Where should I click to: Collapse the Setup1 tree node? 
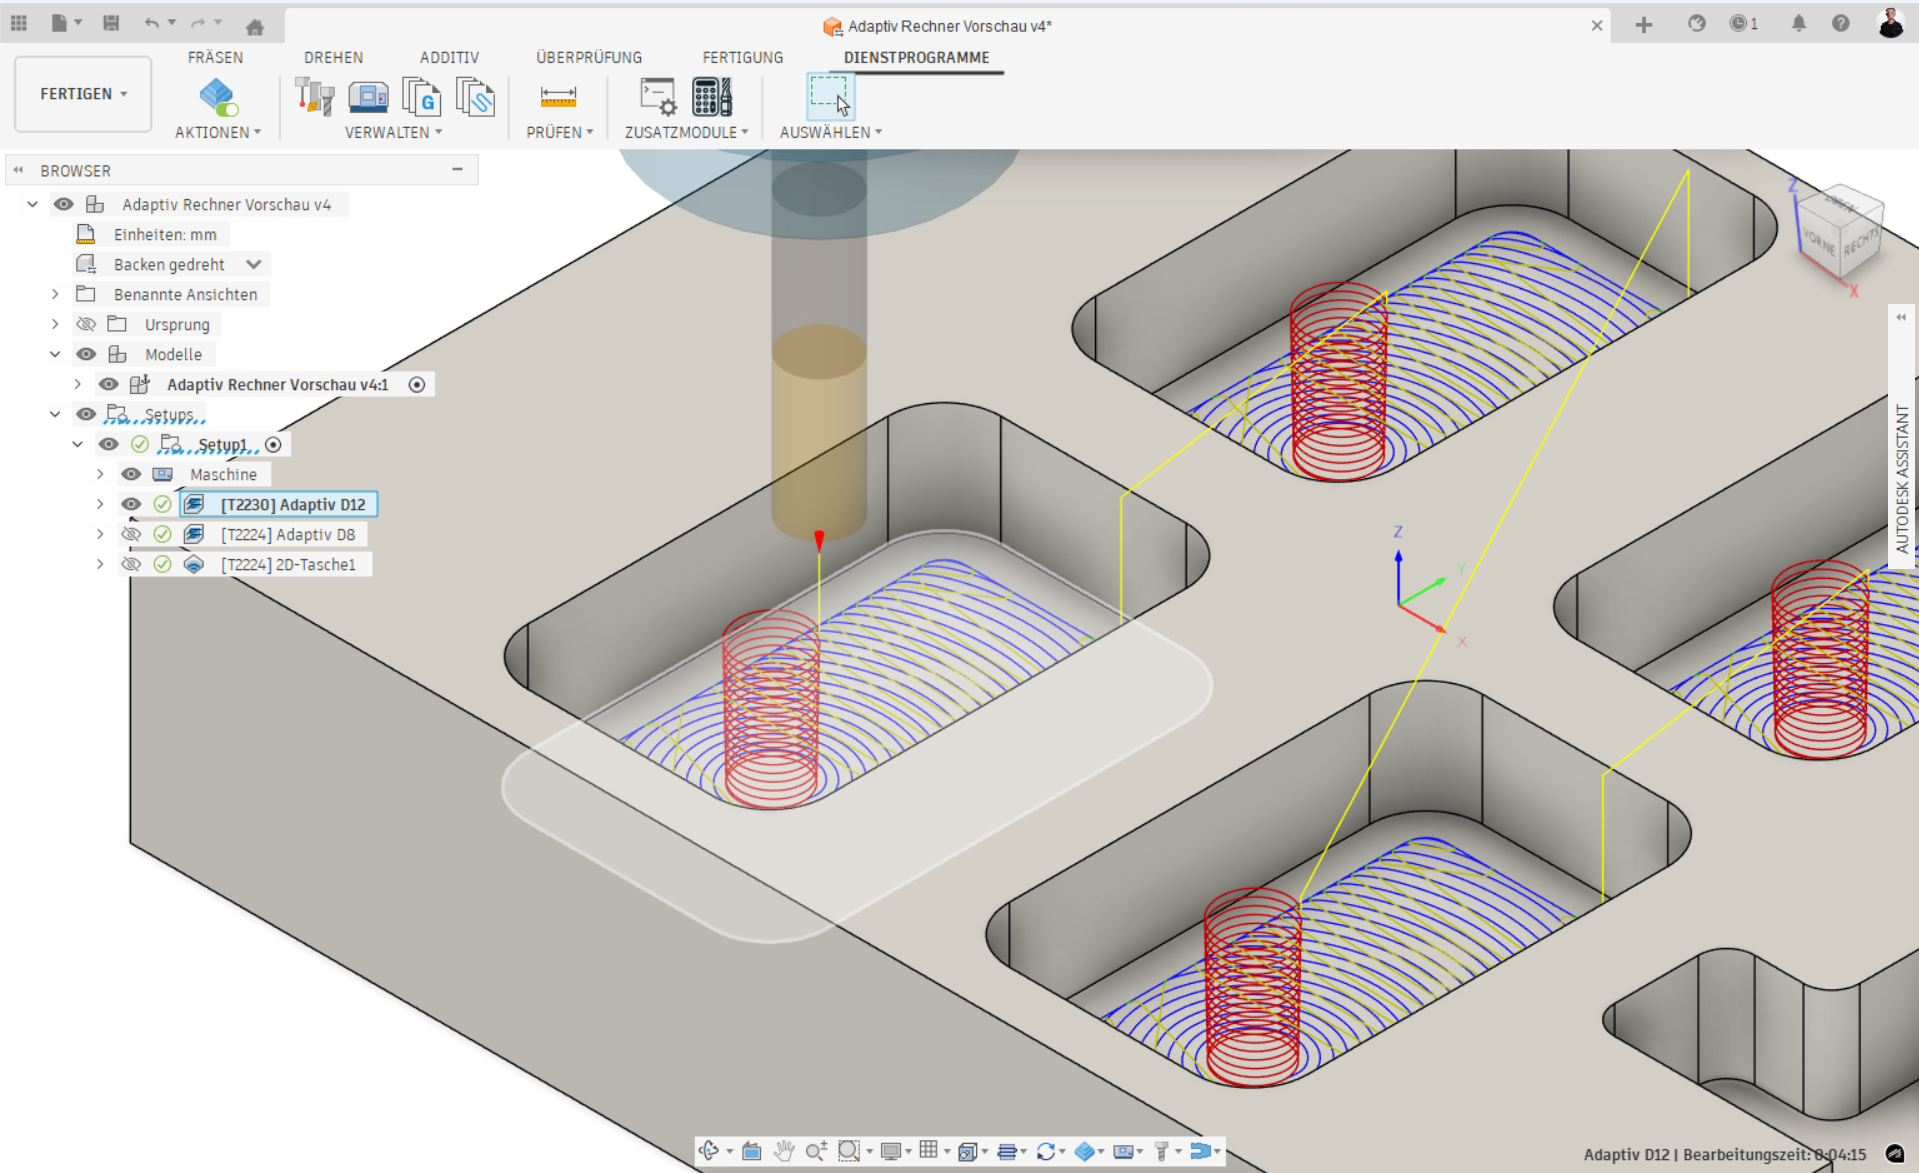[x=77, y=444]
